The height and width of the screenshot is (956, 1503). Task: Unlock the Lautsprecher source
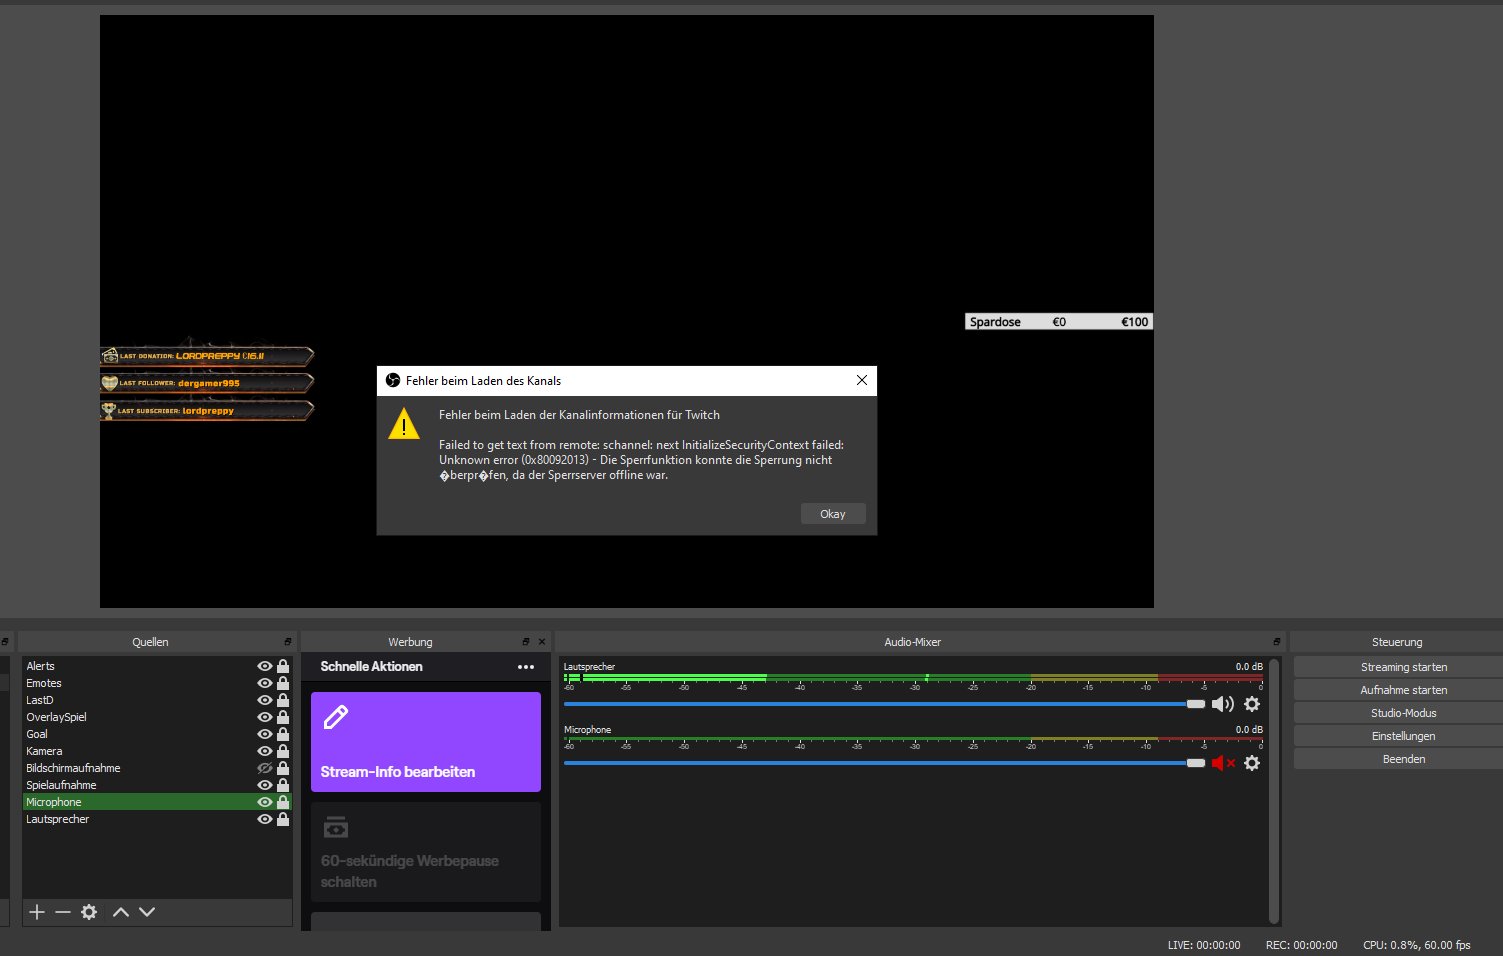[x=283, y=819]
